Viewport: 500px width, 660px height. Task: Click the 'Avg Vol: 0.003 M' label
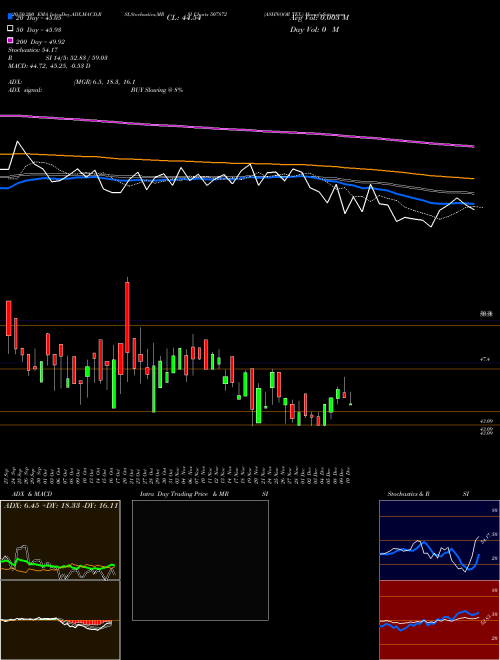[x=319, y=18]
